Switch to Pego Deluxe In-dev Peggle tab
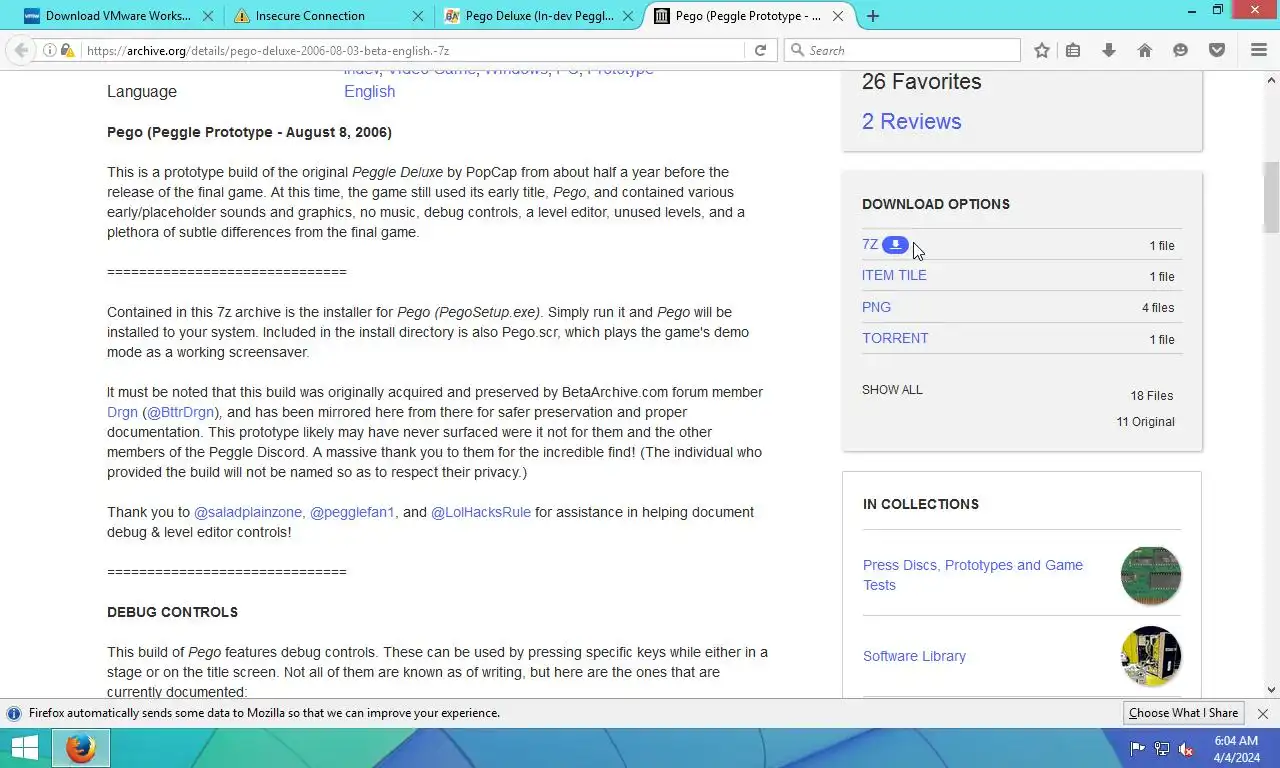The image size is (1280, 768). (x=540, y=16)
